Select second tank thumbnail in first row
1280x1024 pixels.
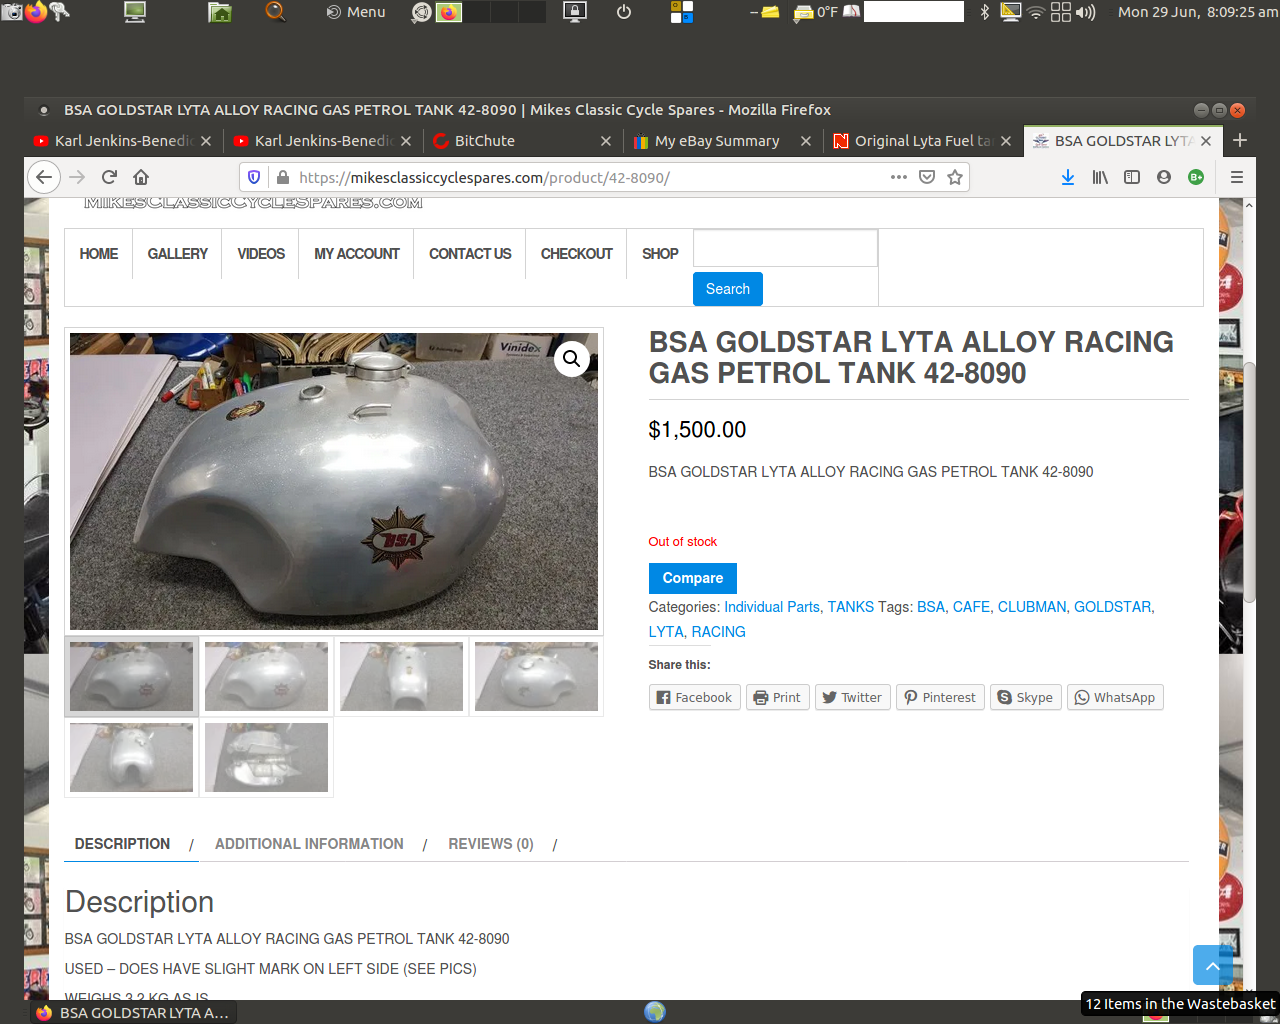pos(266,677)
